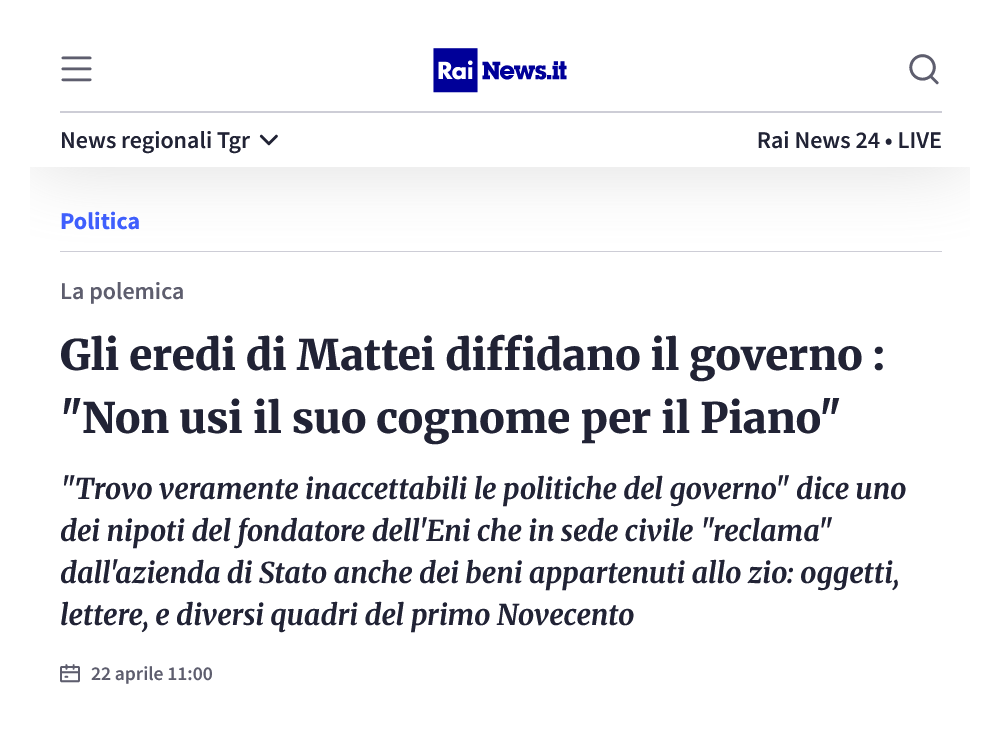Click the News.it part of the logo
The image size is (1000, 740).
(524, 70)
